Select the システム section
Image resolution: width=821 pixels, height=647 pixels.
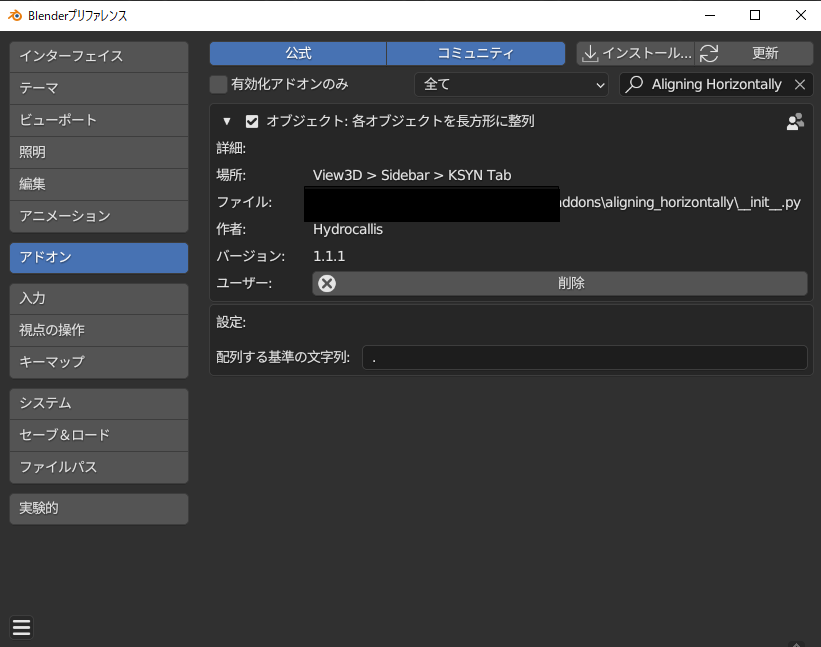(x=99, y=403)
